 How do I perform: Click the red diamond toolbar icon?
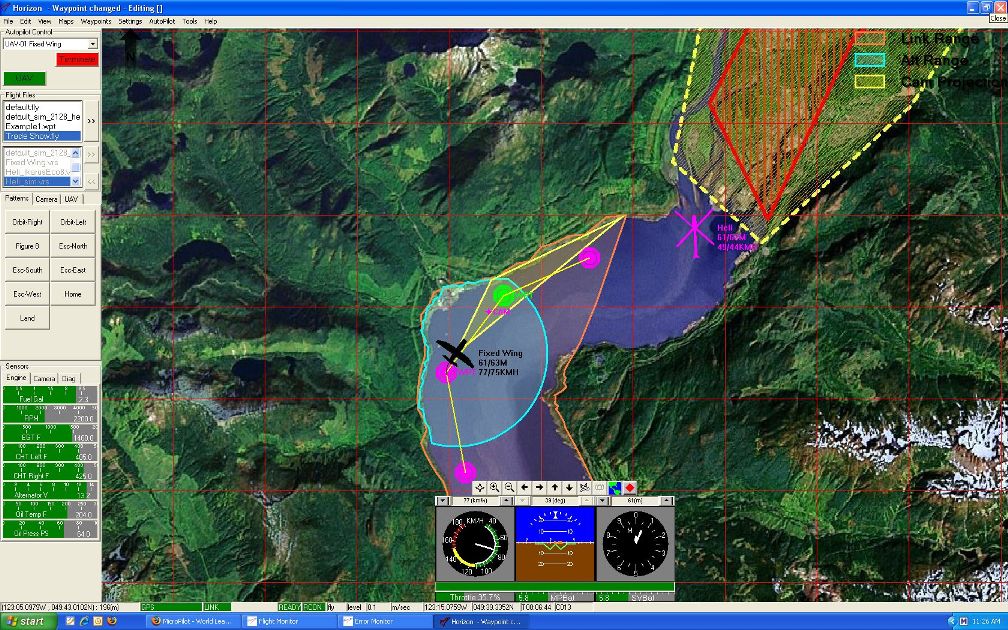tap(630, 487)
